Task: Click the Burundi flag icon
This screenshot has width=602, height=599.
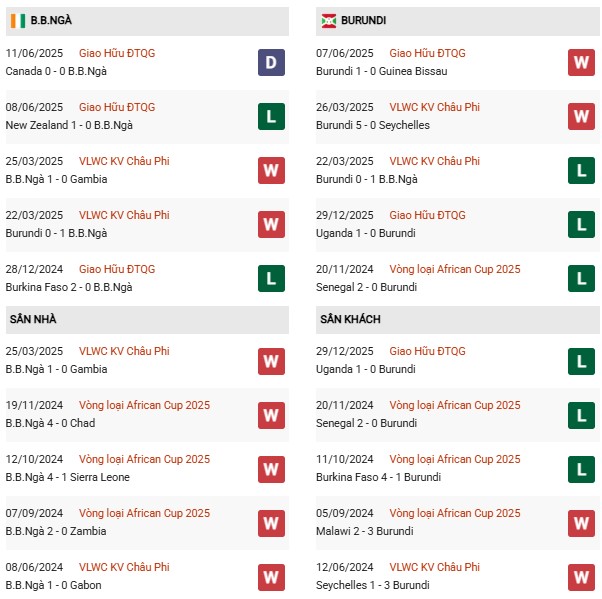Action: click(x=328, y=20)
